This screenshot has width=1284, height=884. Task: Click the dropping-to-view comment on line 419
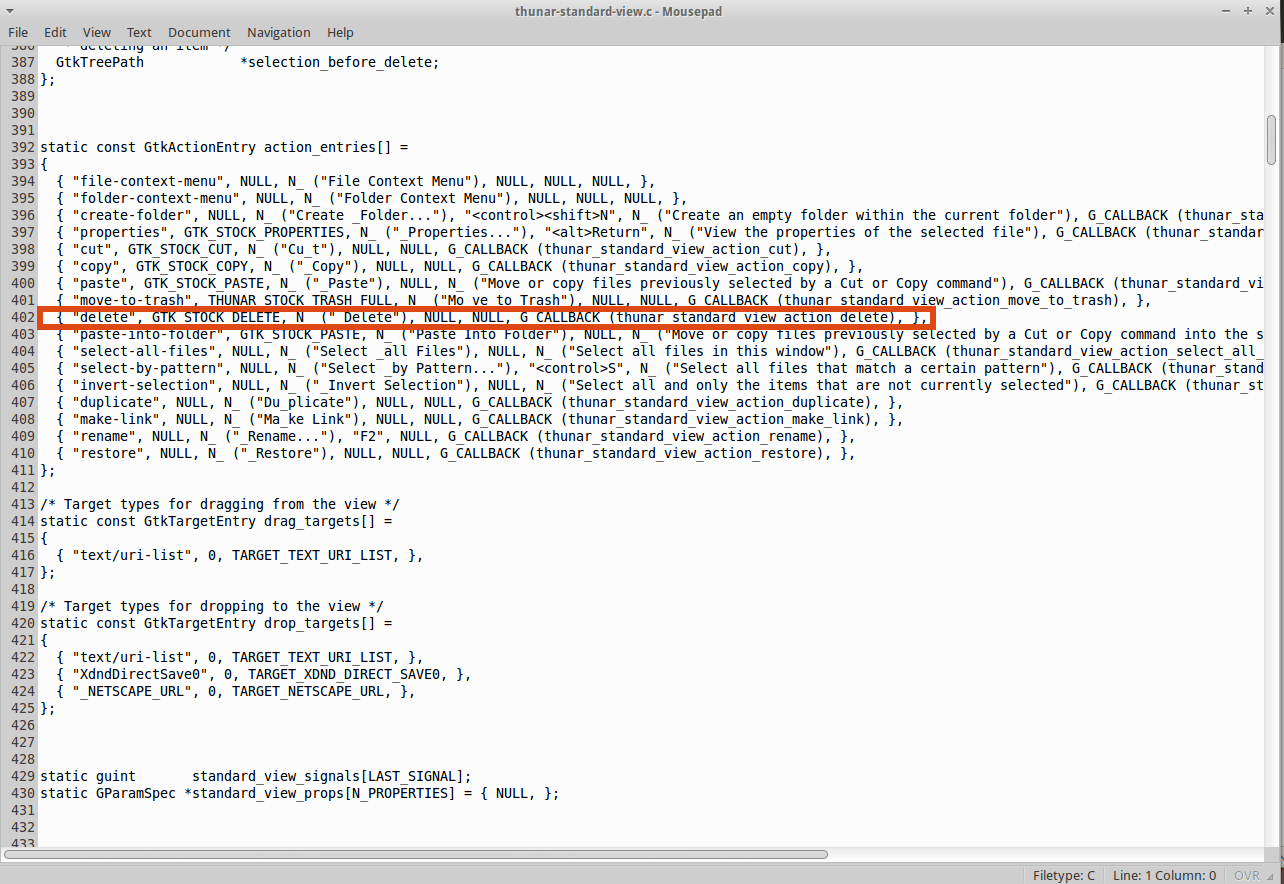tap(212, 606)
